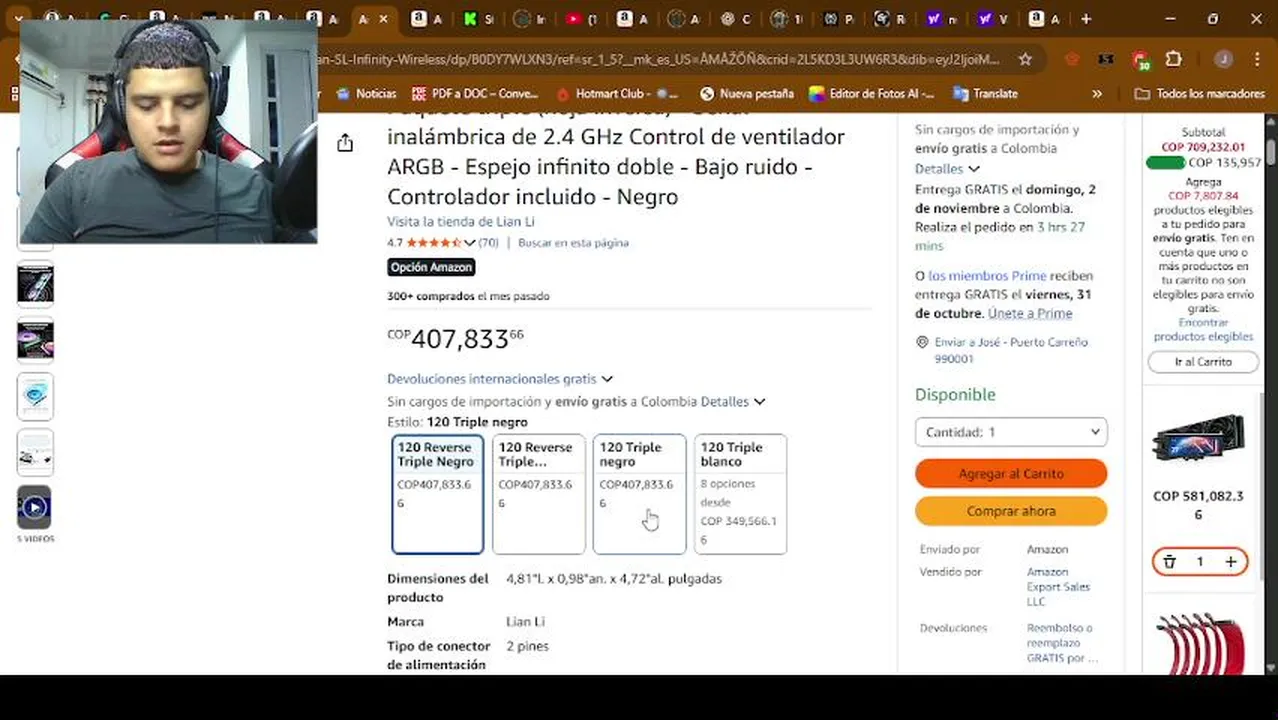Select the RGB fan image thumbnail

tap(35, 340)
